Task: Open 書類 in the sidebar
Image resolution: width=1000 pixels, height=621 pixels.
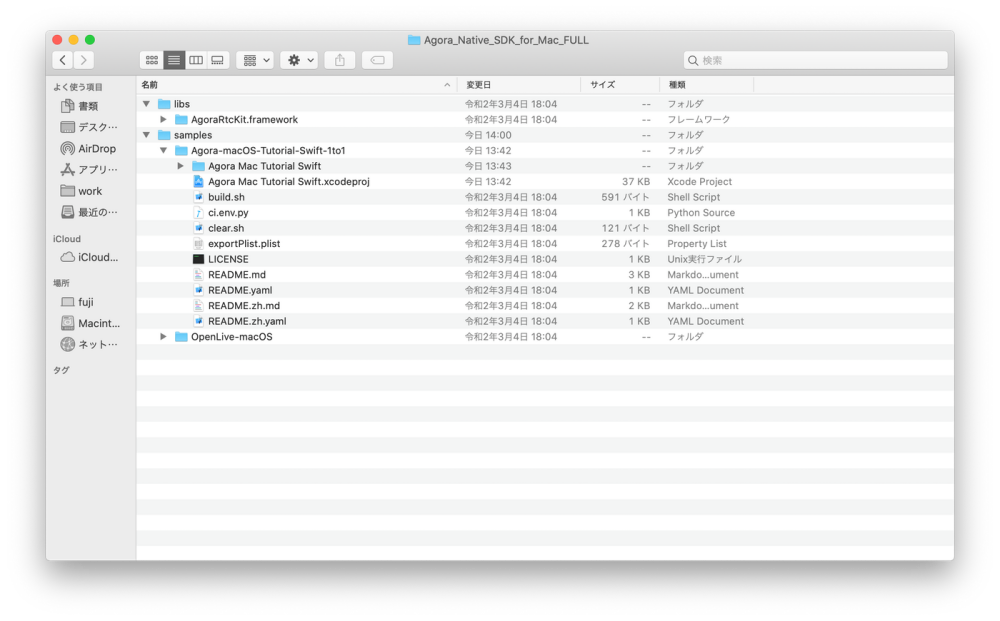Action: click(88, 106)
